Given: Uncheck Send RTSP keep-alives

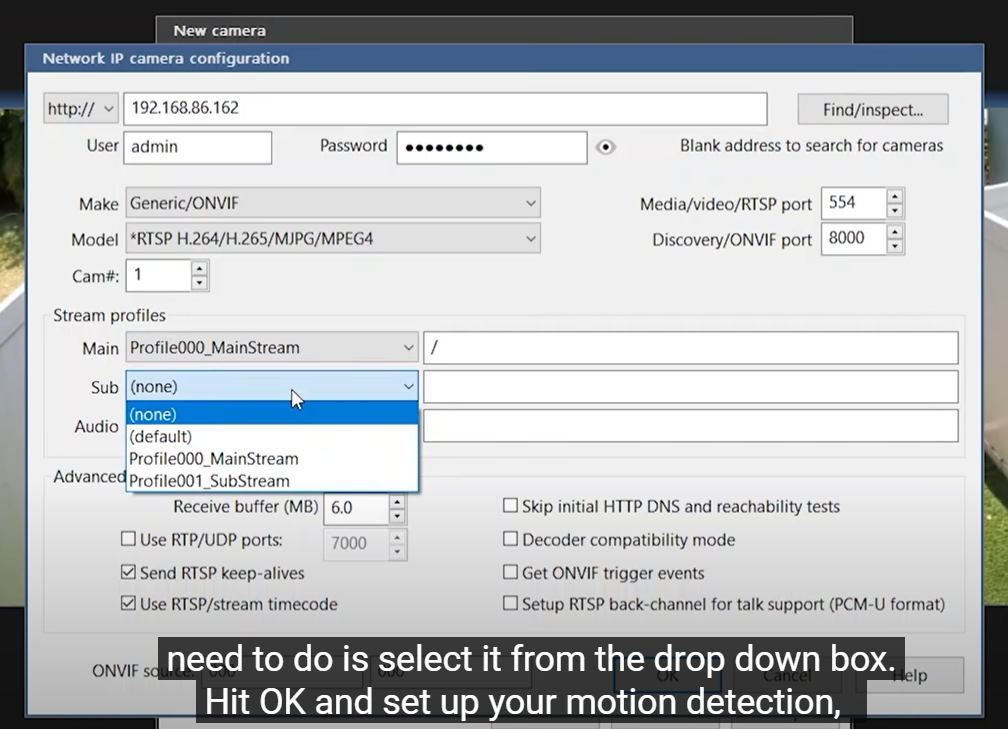Looking at the screenshot, I should 128,573.
